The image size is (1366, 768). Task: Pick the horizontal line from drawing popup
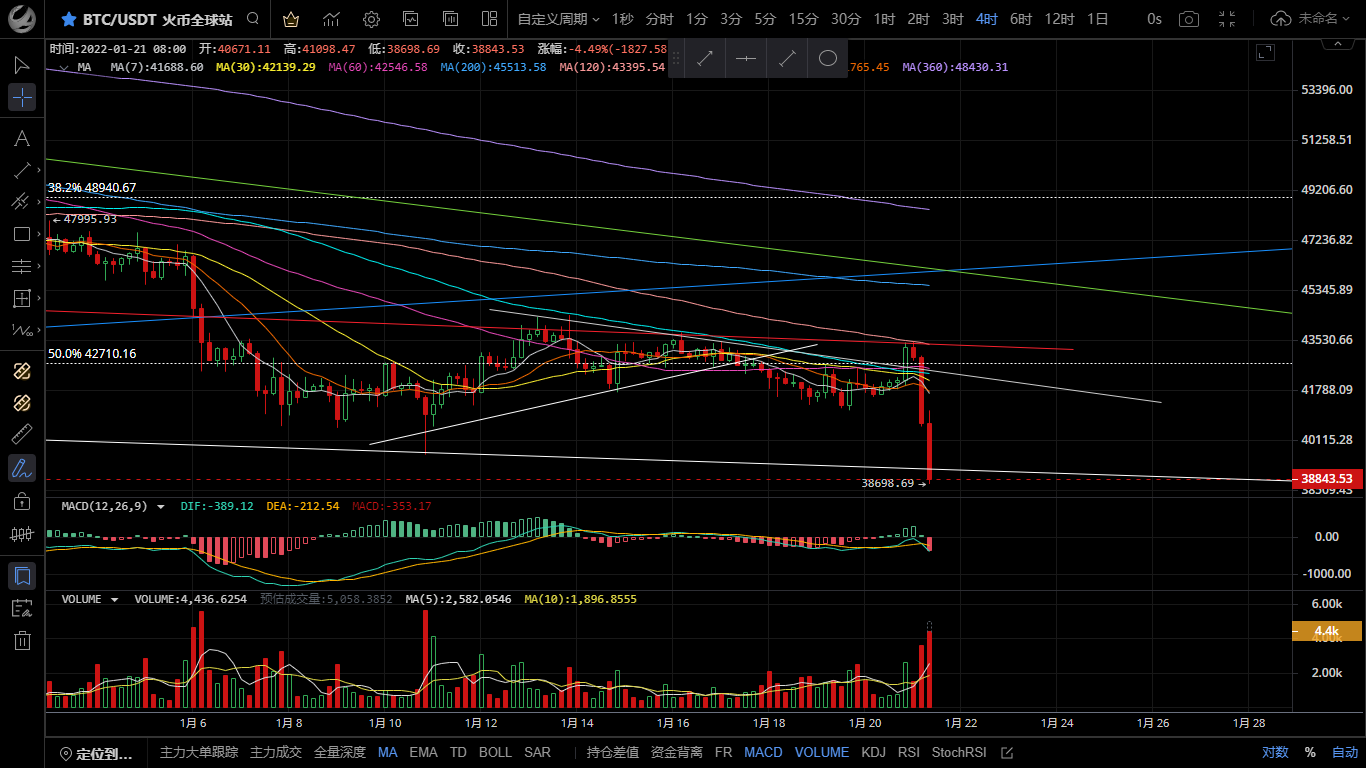point(746,59)
